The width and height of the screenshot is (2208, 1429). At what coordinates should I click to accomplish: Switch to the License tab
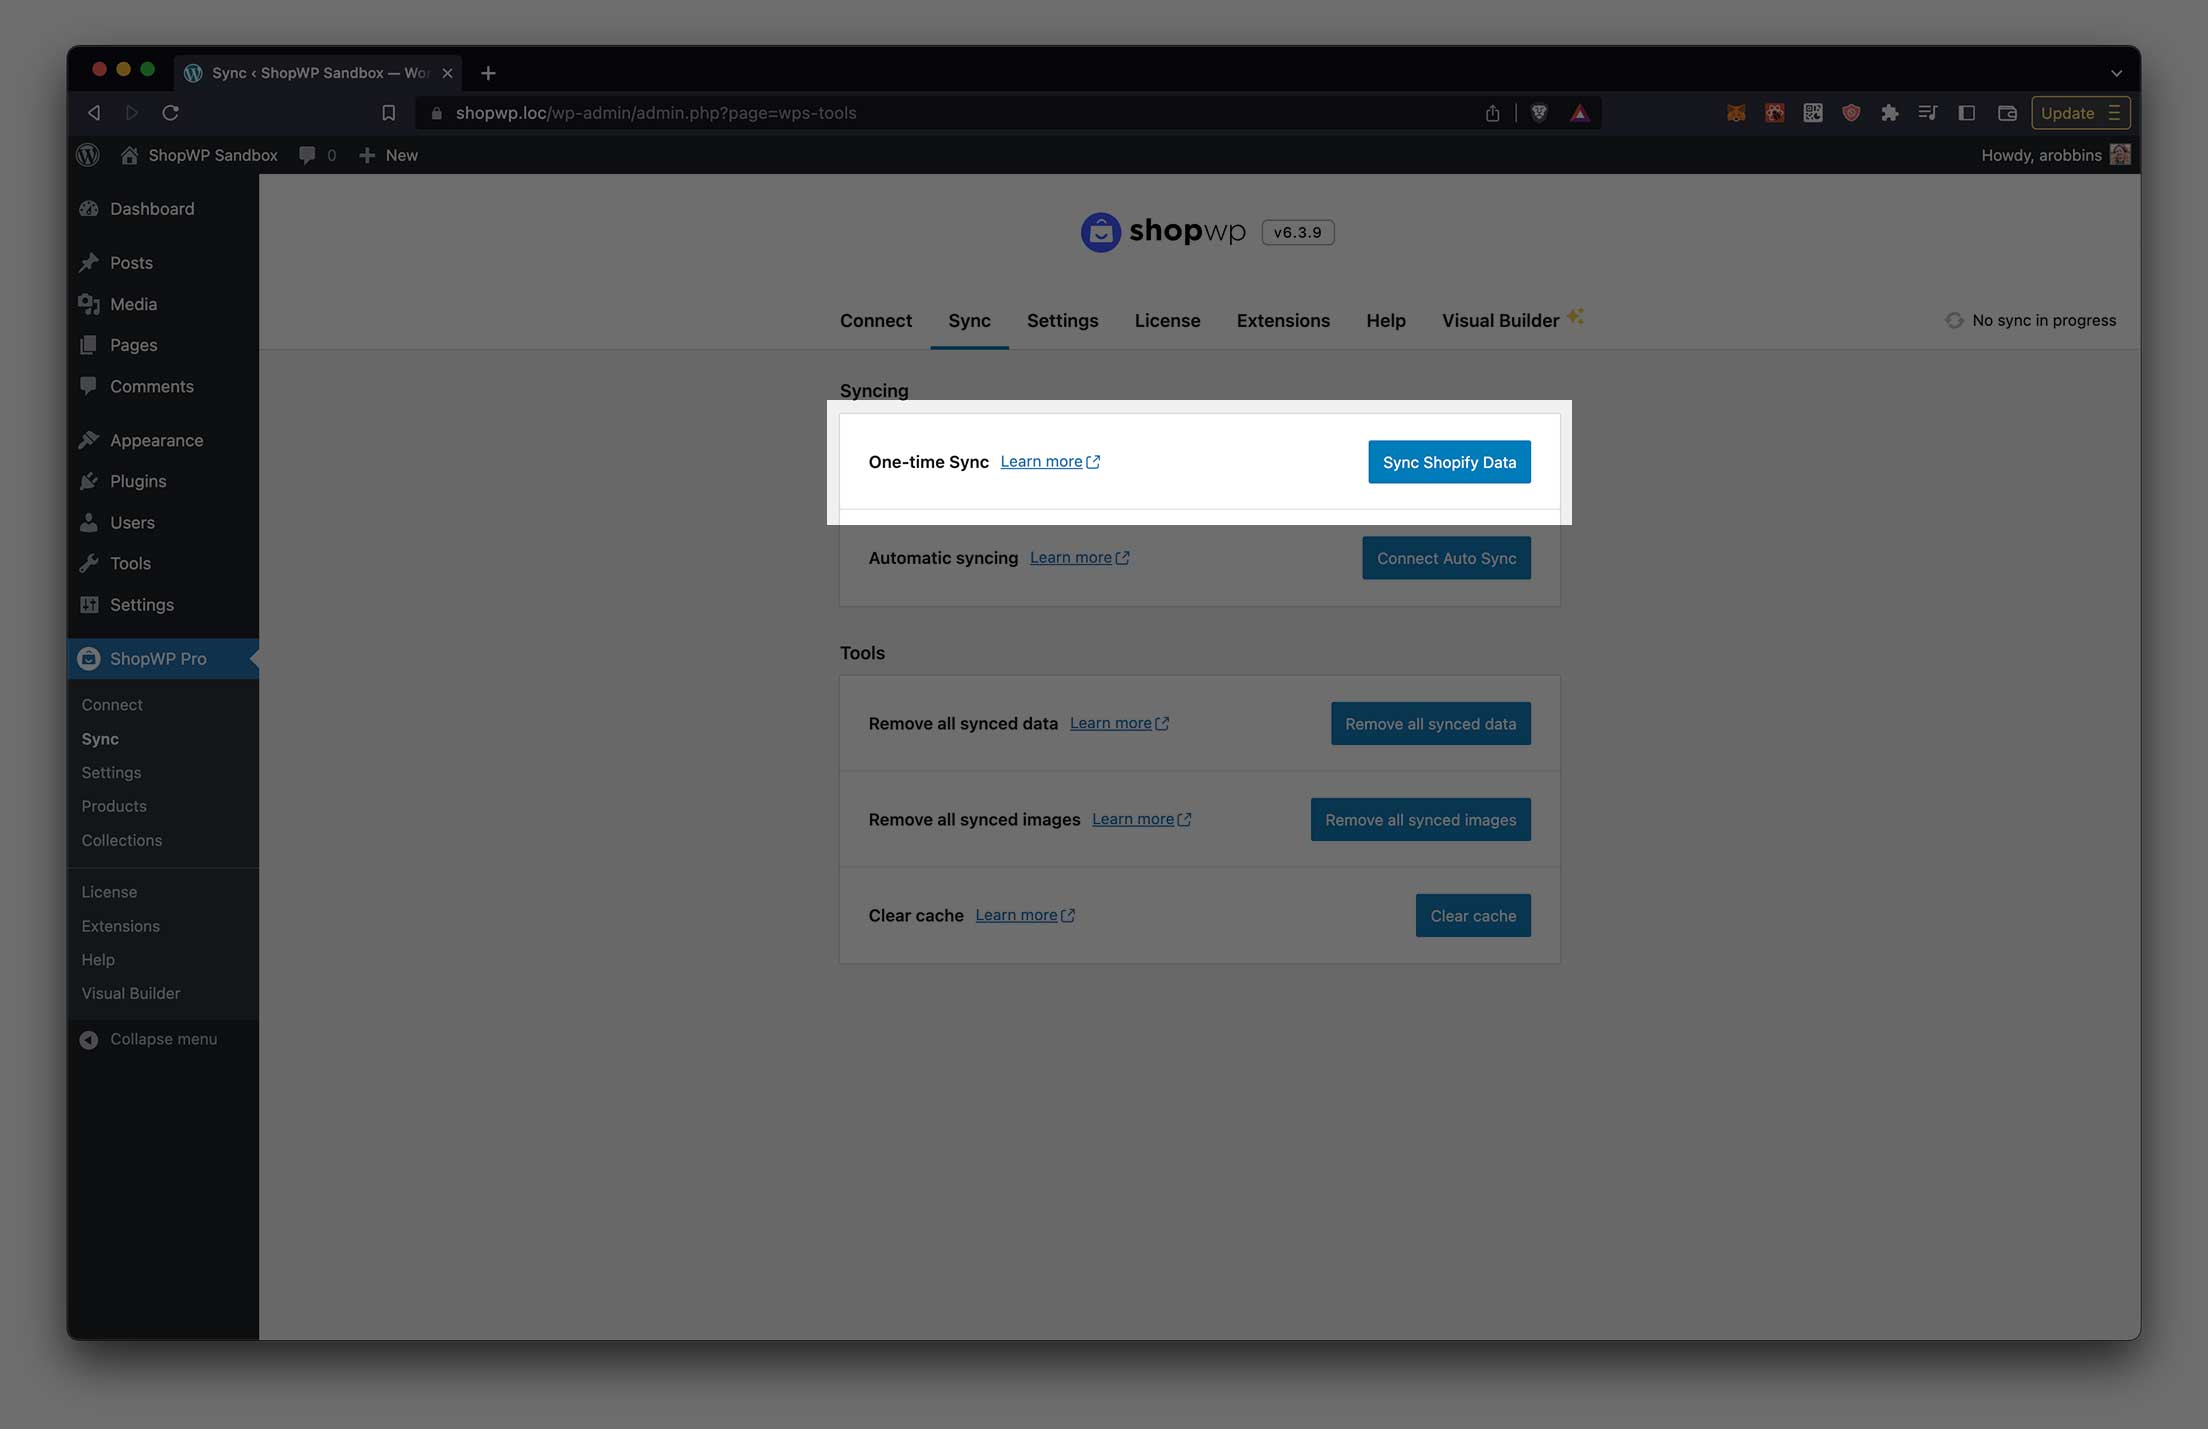pos(1167,320)
